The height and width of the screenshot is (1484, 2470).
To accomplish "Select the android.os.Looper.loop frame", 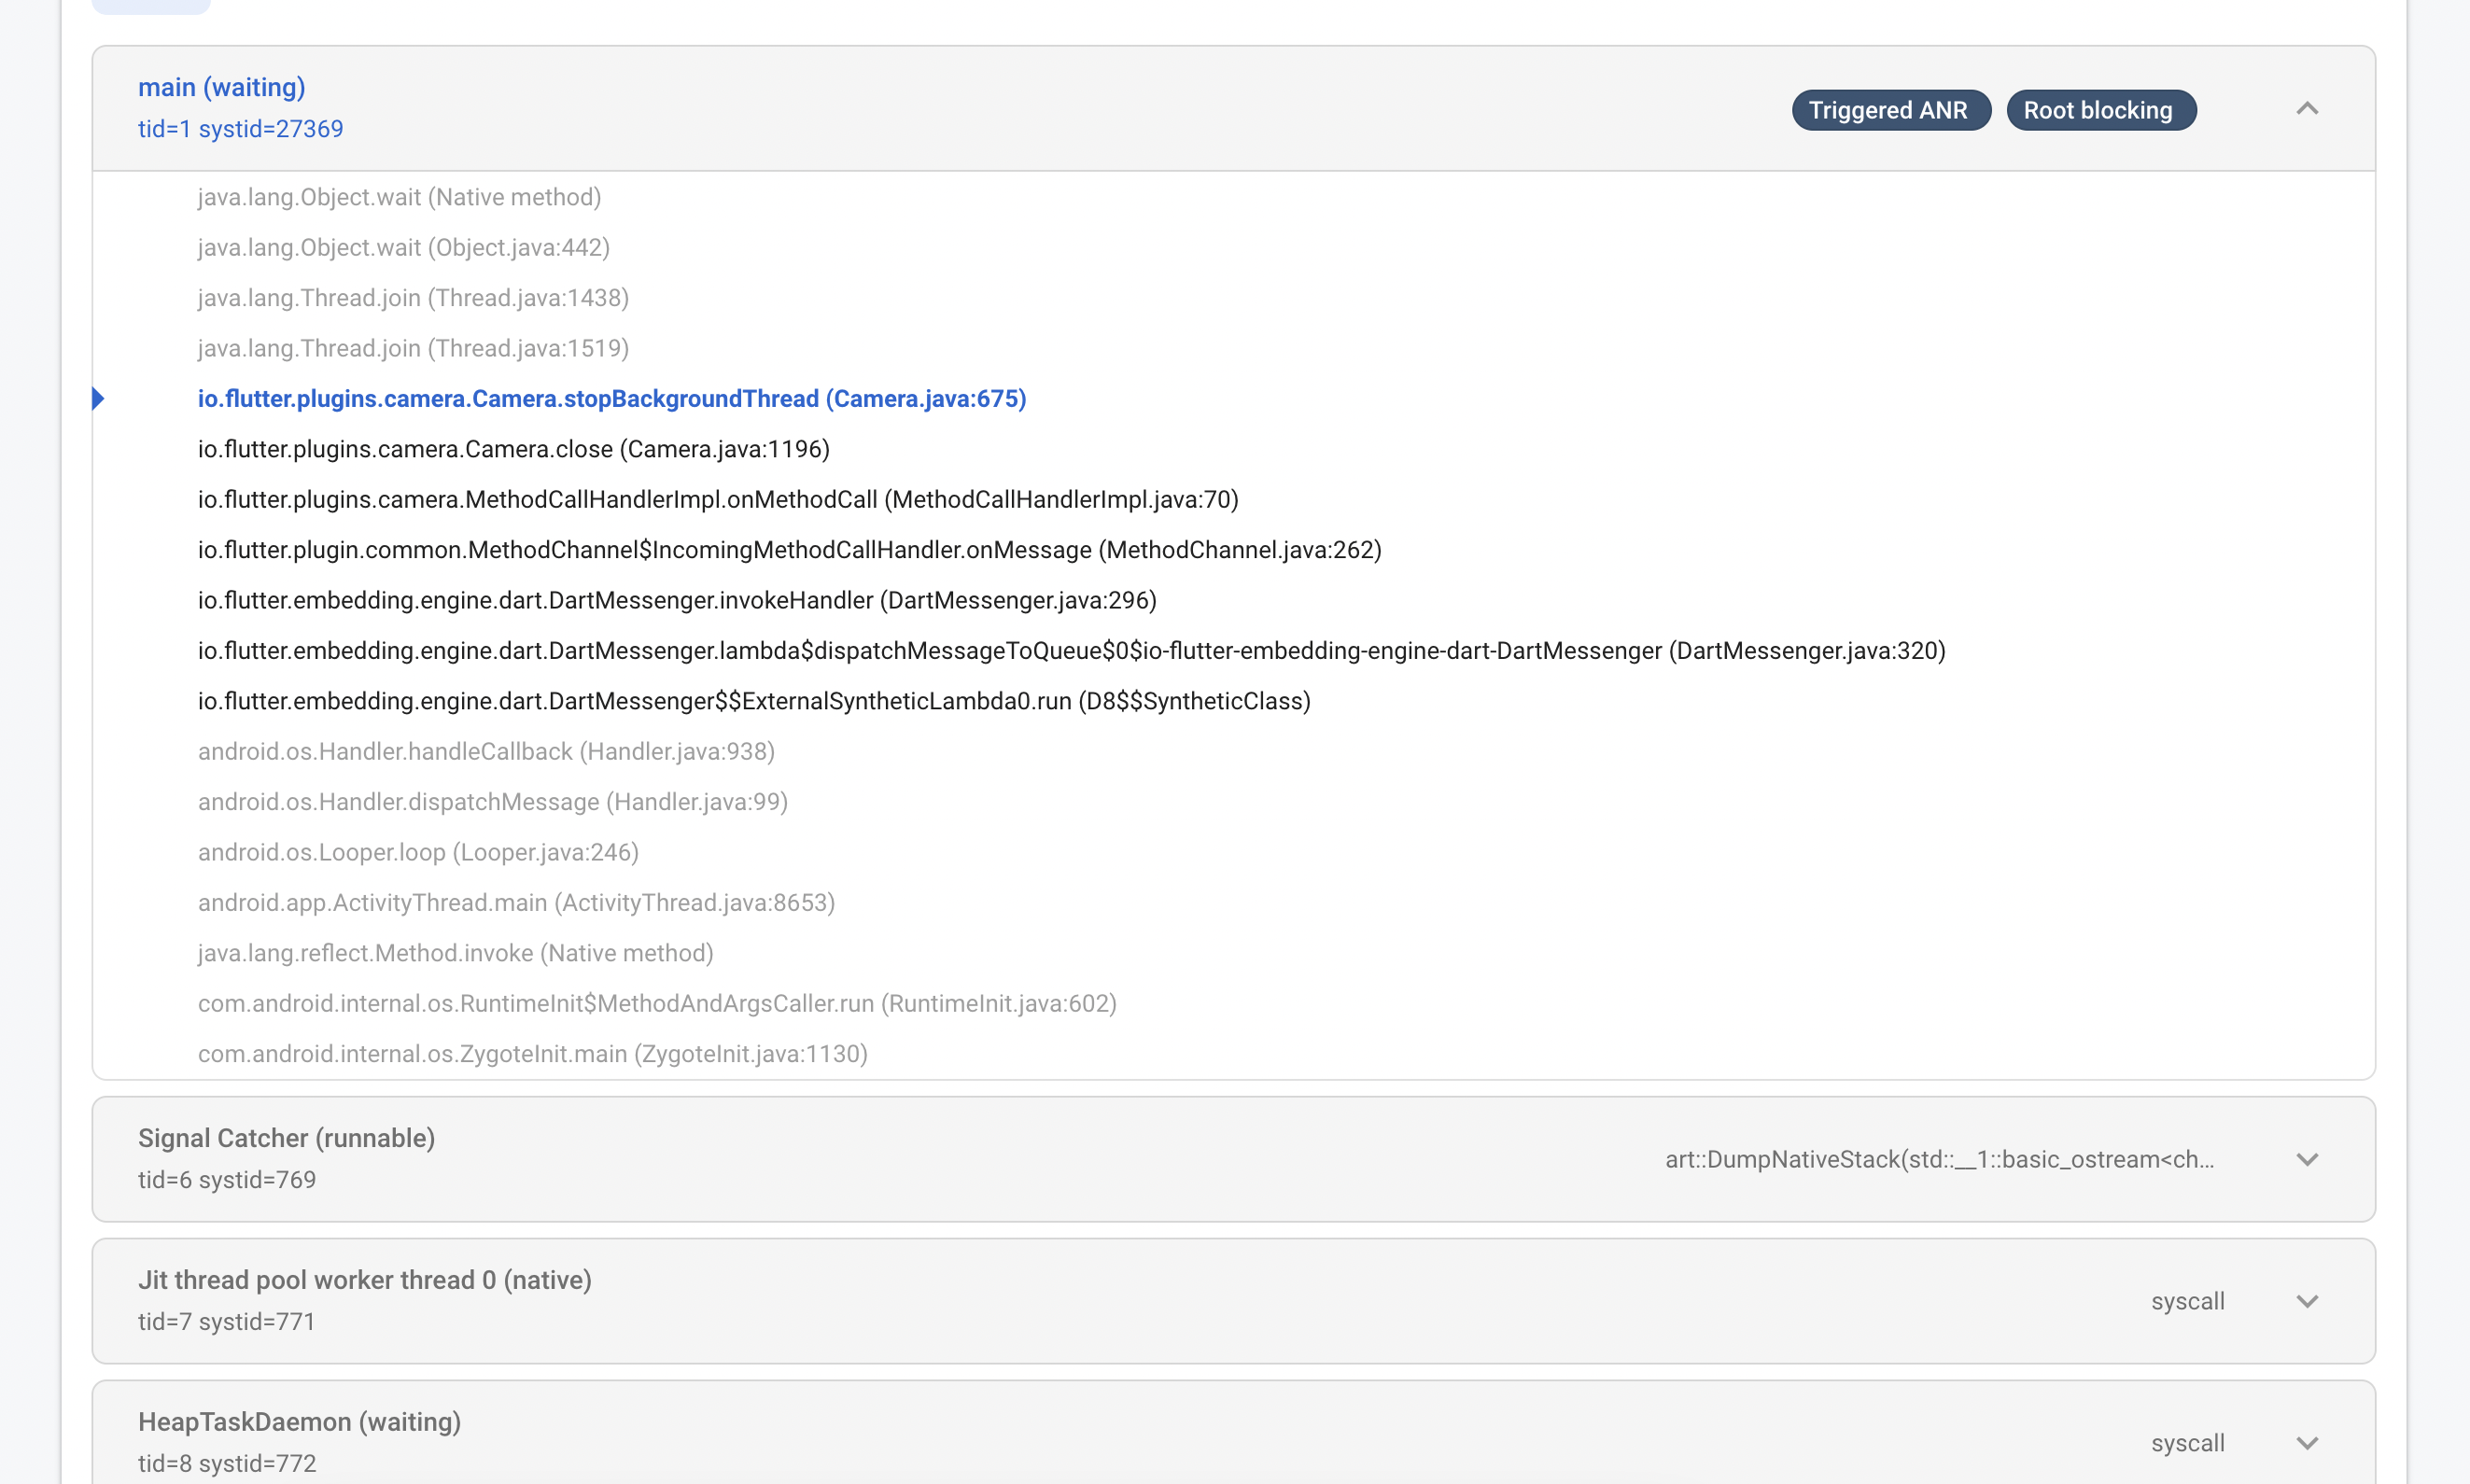I will (418, 852).
